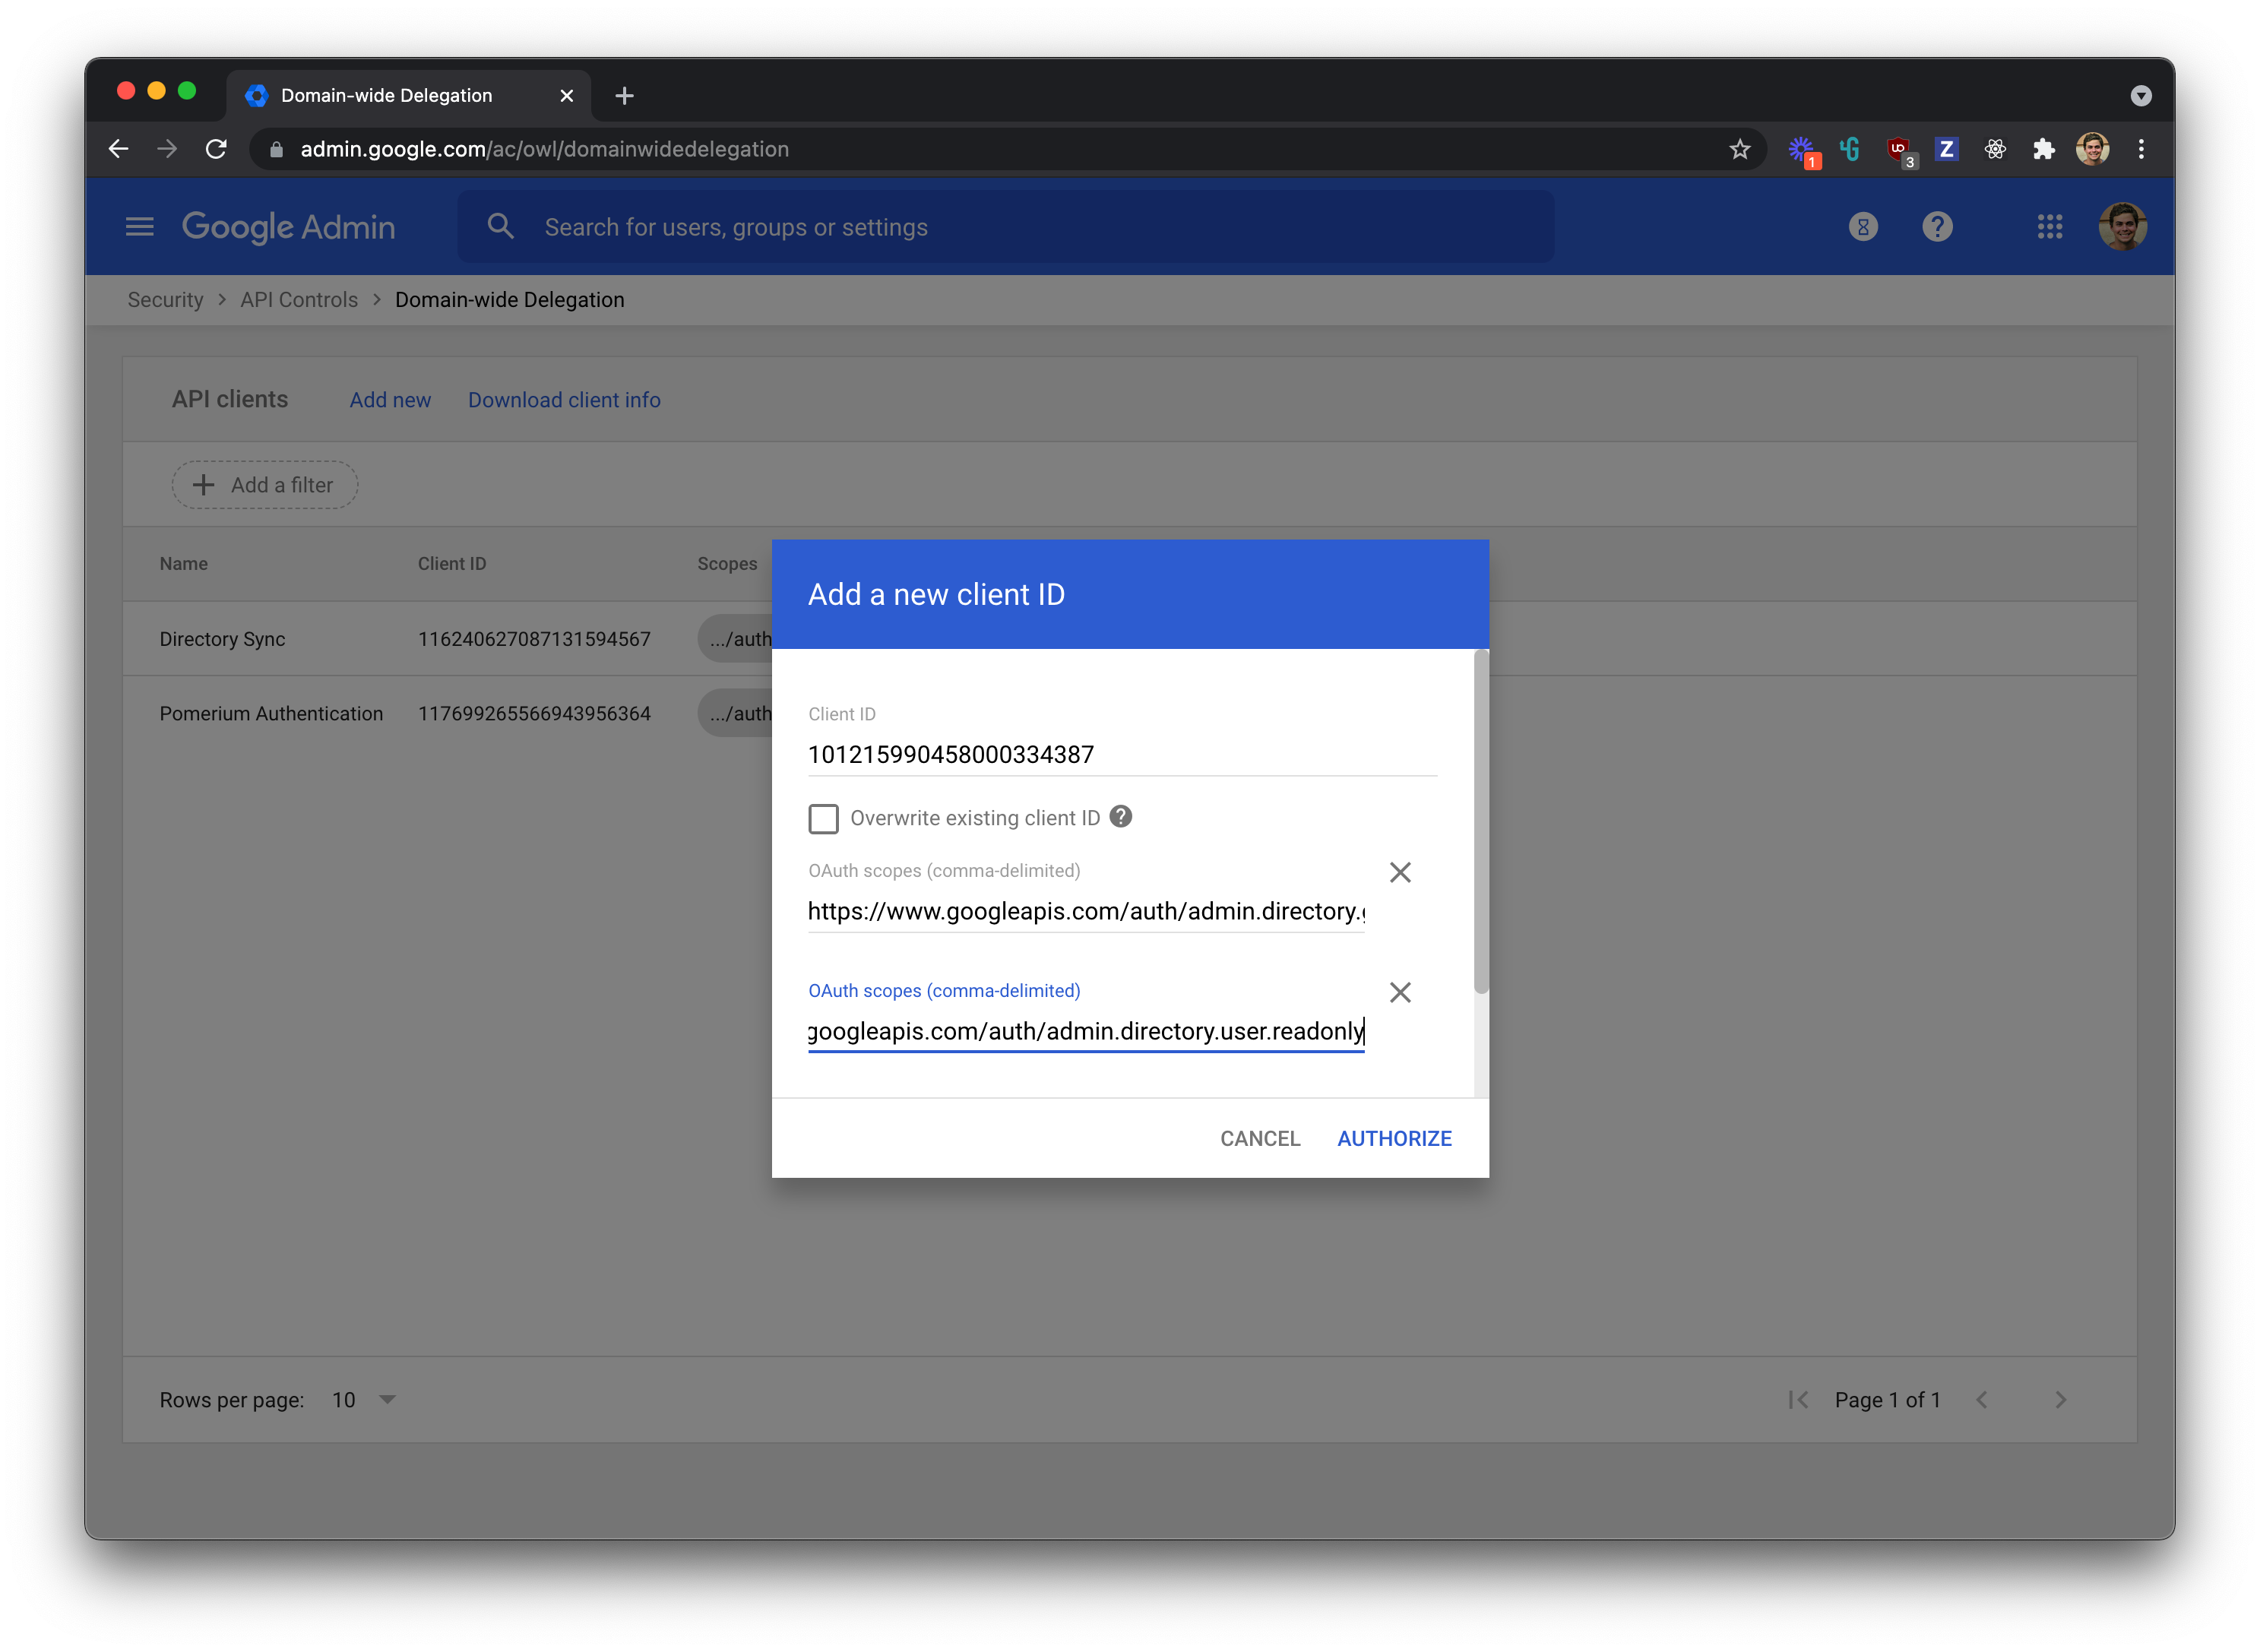Click the Pomerium Authentication scope chip

735,714
